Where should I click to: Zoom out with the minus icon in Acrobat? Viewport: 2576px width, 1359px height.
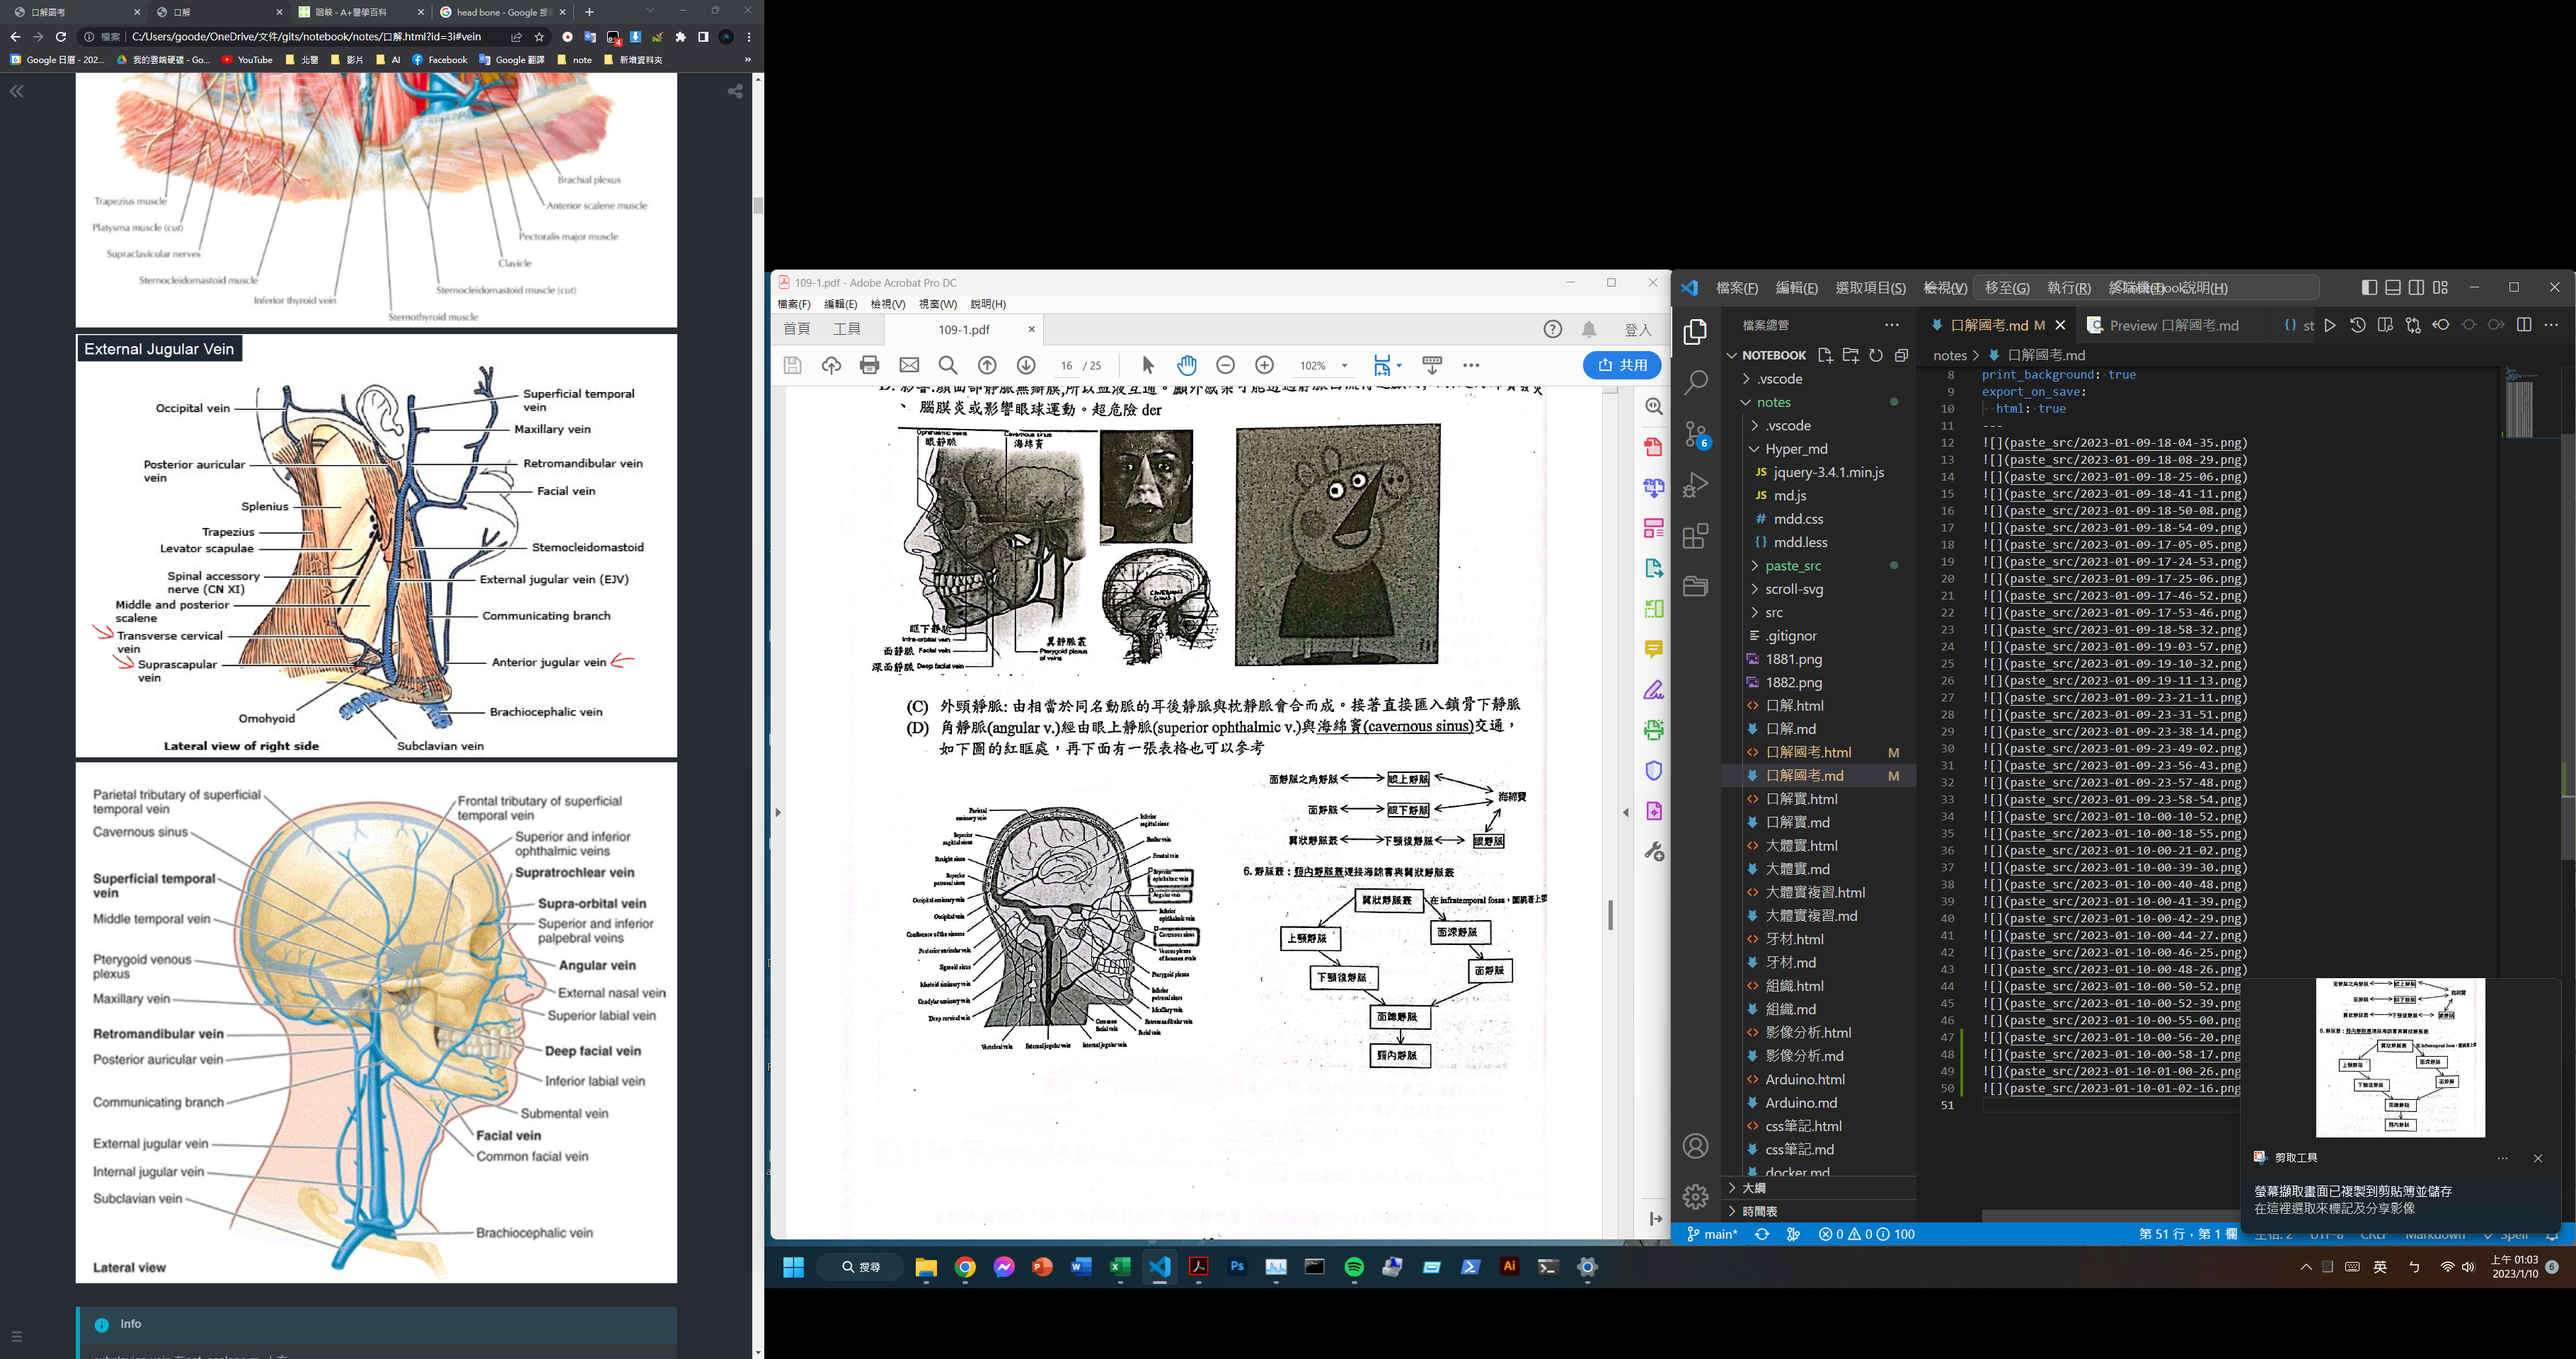click(x=1226, y=365)
